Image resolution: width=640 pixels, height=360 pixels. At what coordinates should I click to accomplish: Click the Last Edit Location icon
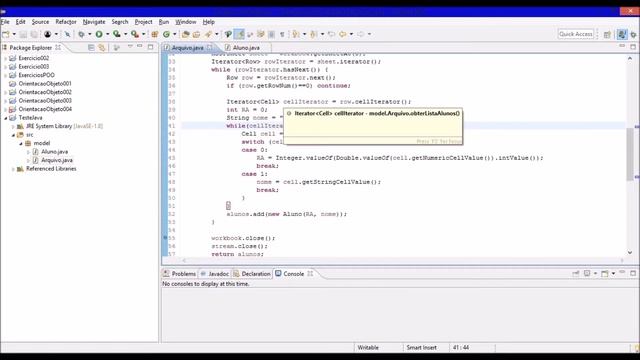pos(331,34)
